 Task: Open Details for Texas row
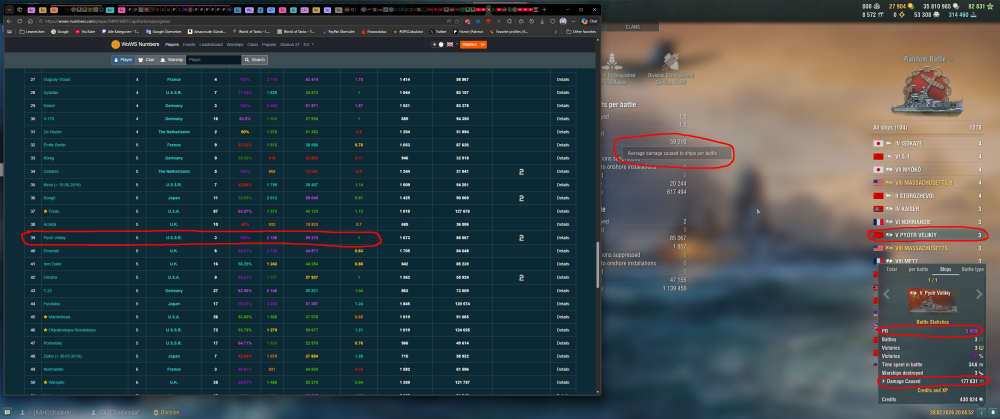562,211
